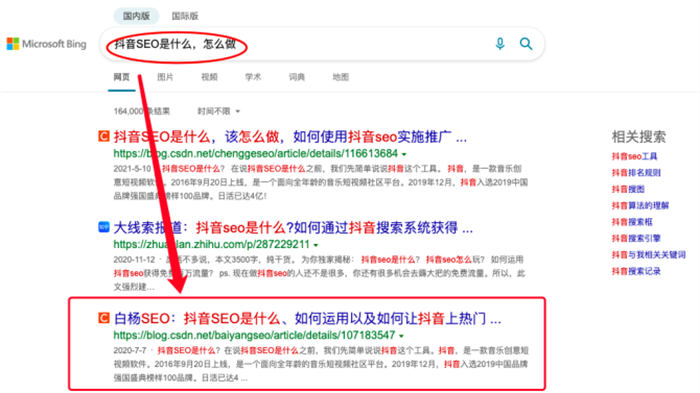
Task: Click the date 2020-11-12 in second result
Action: point(134,259)
